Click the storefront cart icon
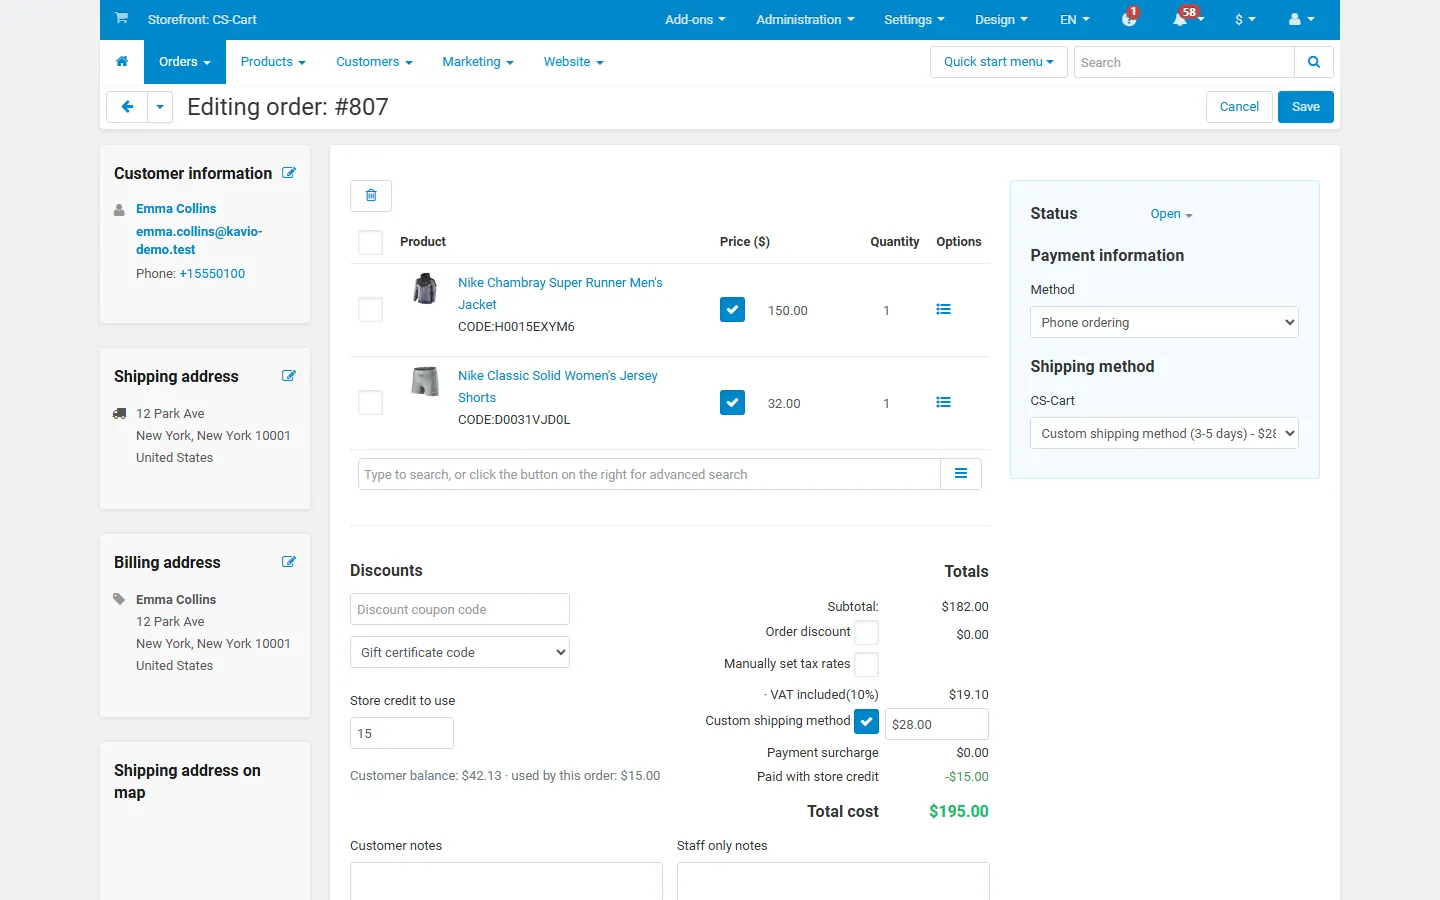The height and width of the screenshot is (900, 1440). point(121,18)
